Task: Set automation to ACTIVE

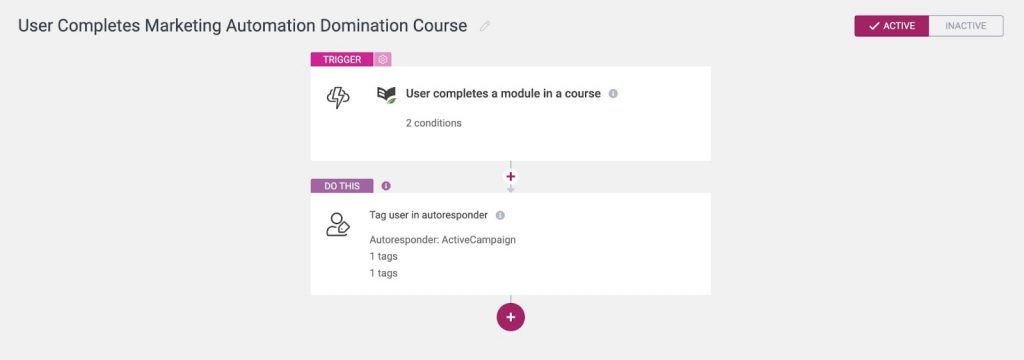Action: pyautogui.click(x=891, y=26)
